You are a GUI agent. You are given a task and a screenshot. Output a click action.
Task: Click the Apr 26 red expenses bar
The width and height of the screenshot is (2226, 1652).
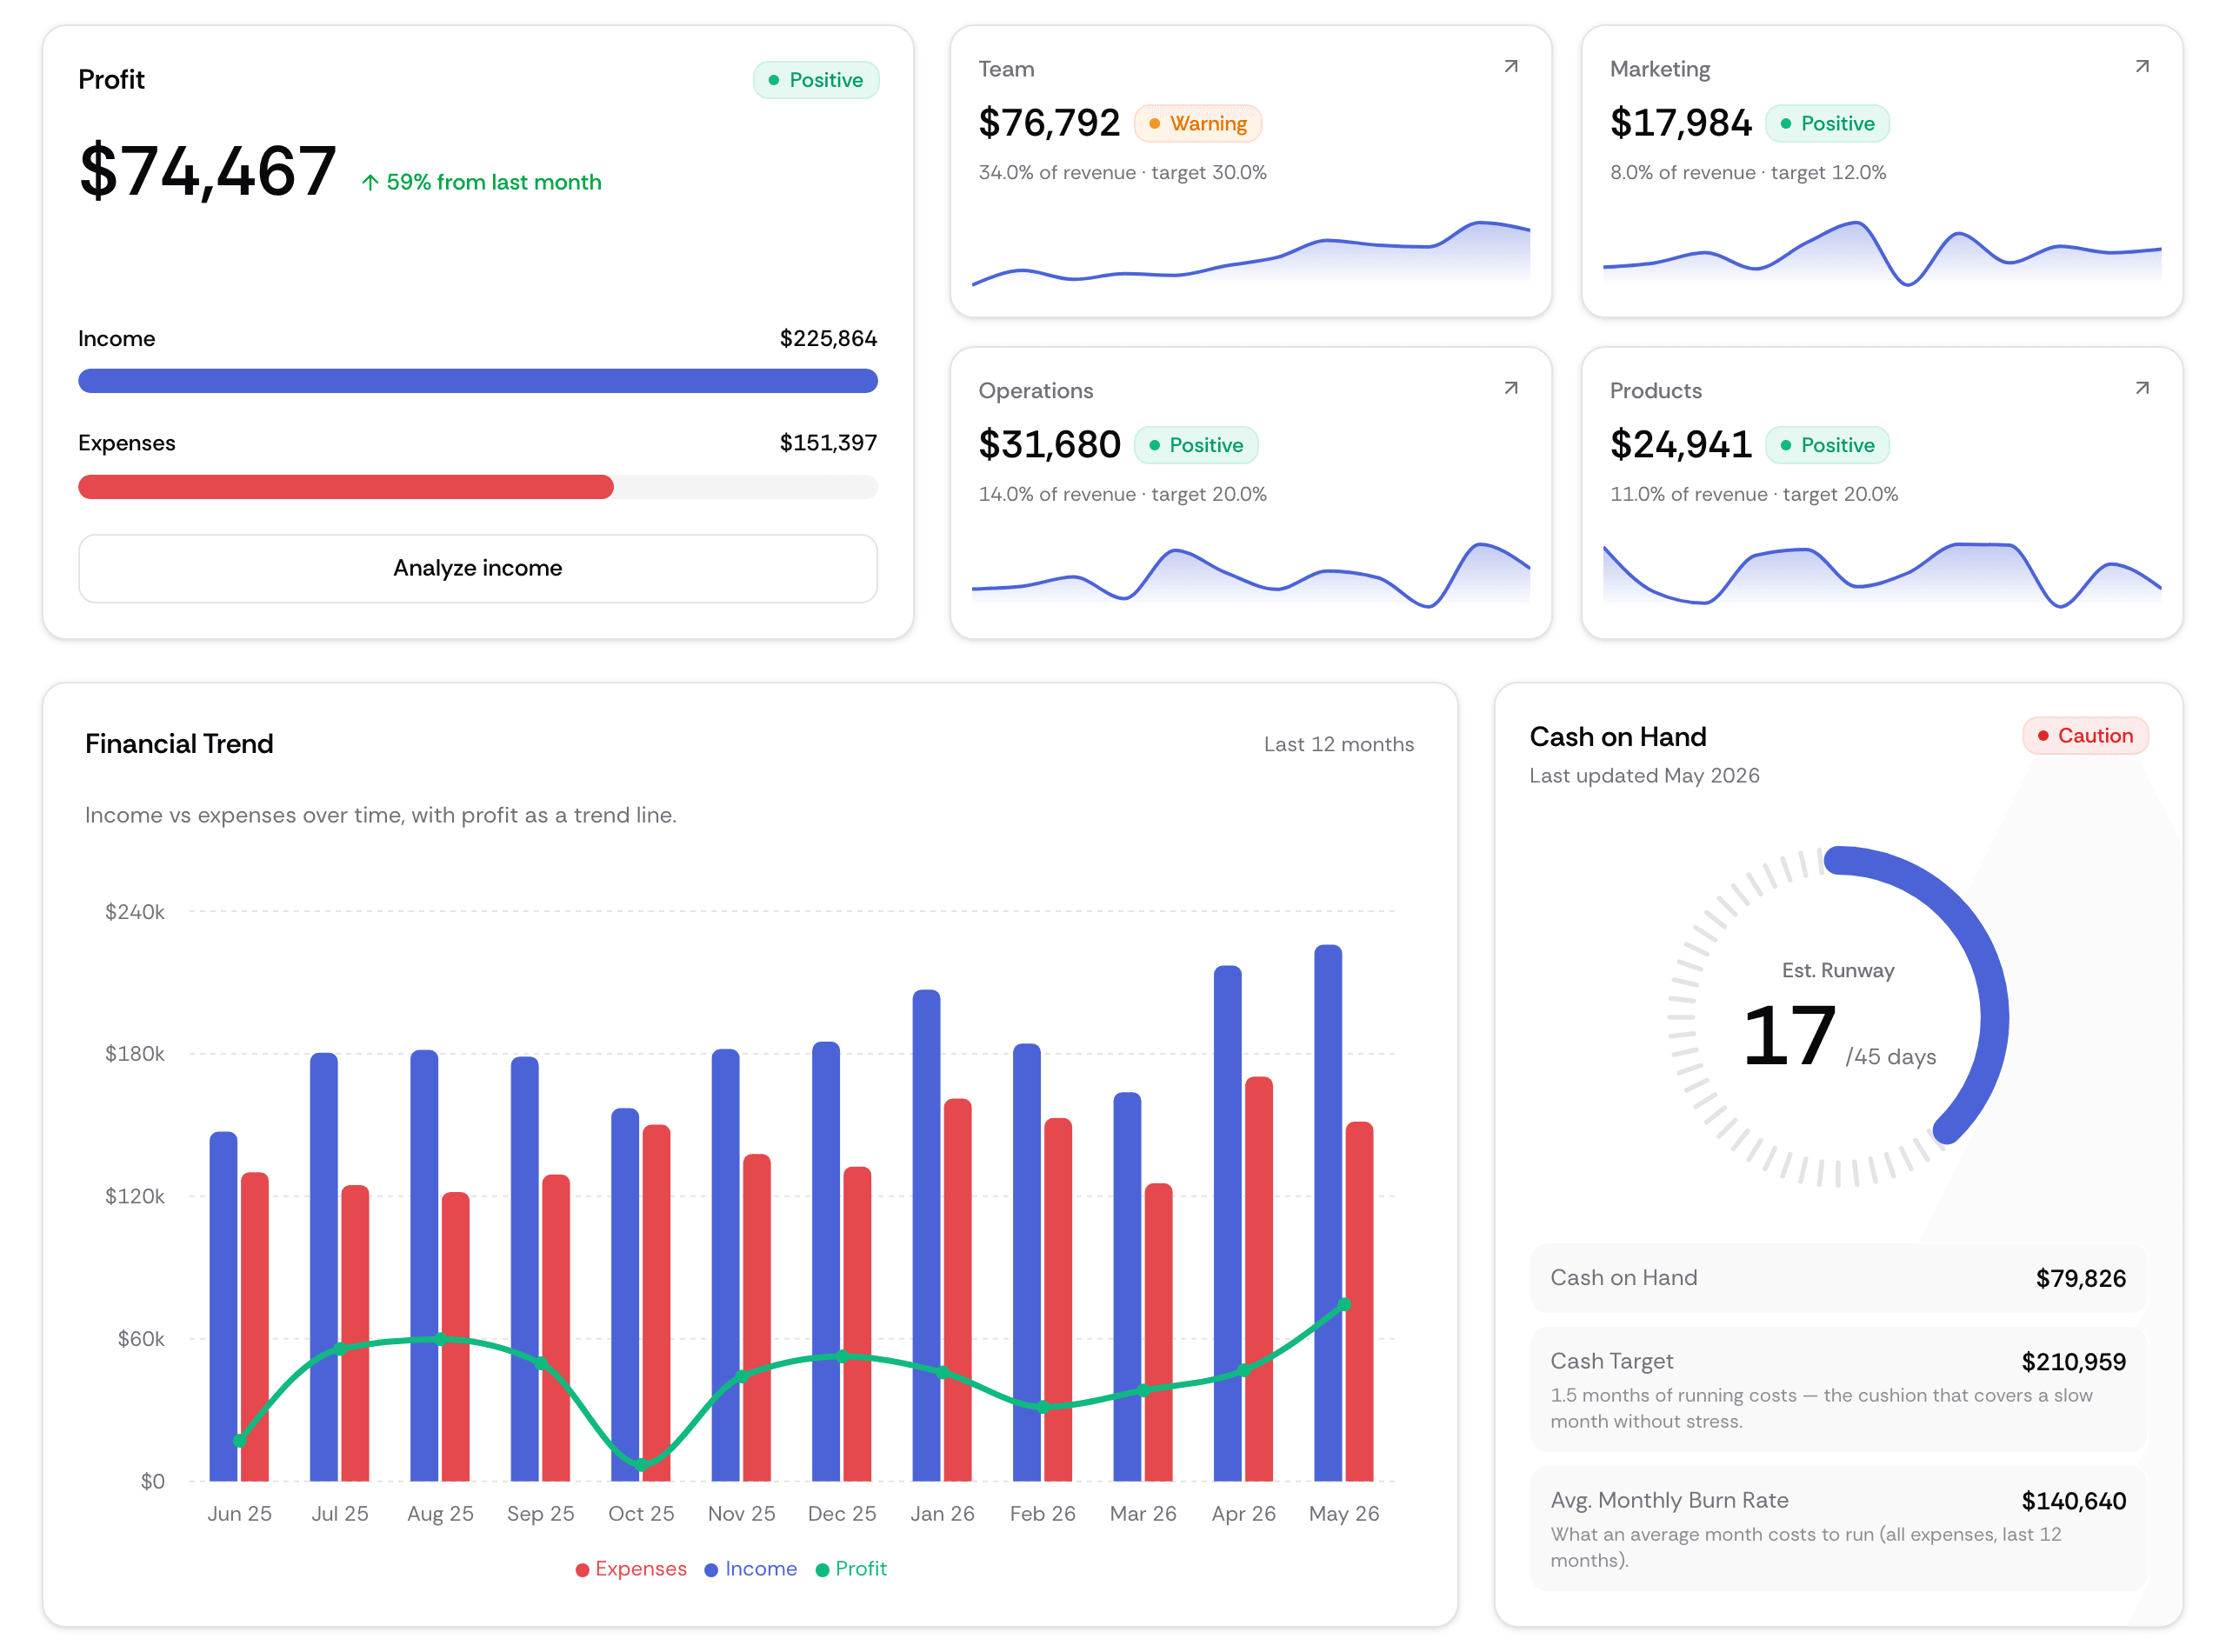(1259, 1279)
